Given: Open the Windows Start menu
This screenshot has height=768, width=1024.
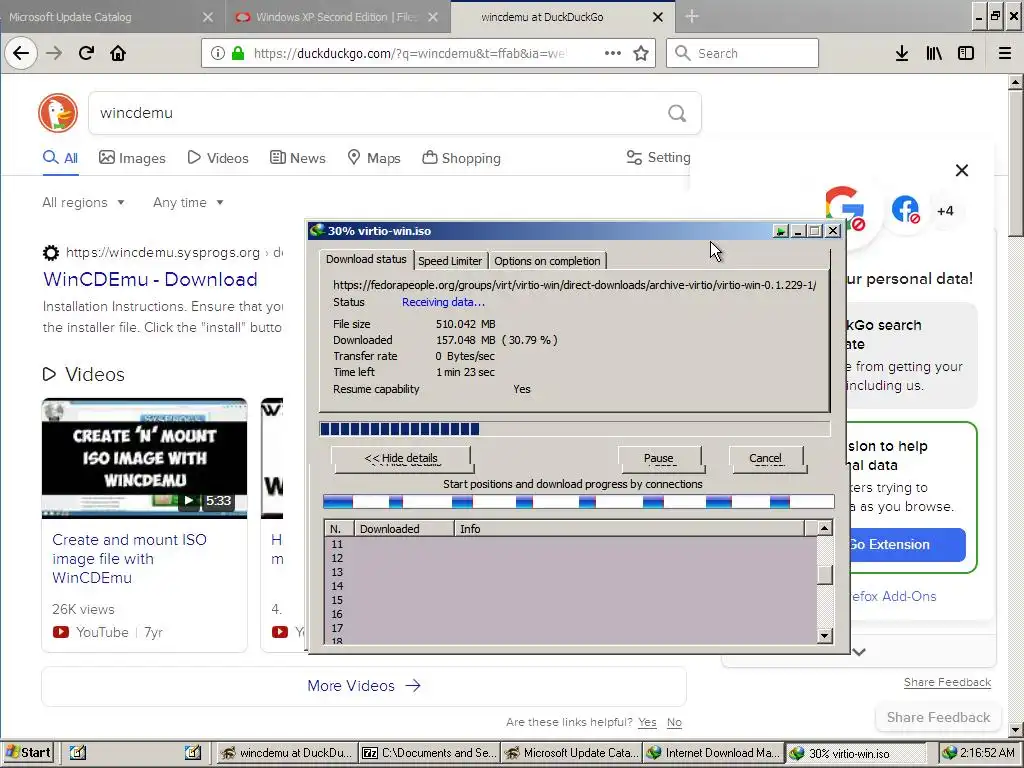Looking at the screenshot, I should tap(27, 753).
